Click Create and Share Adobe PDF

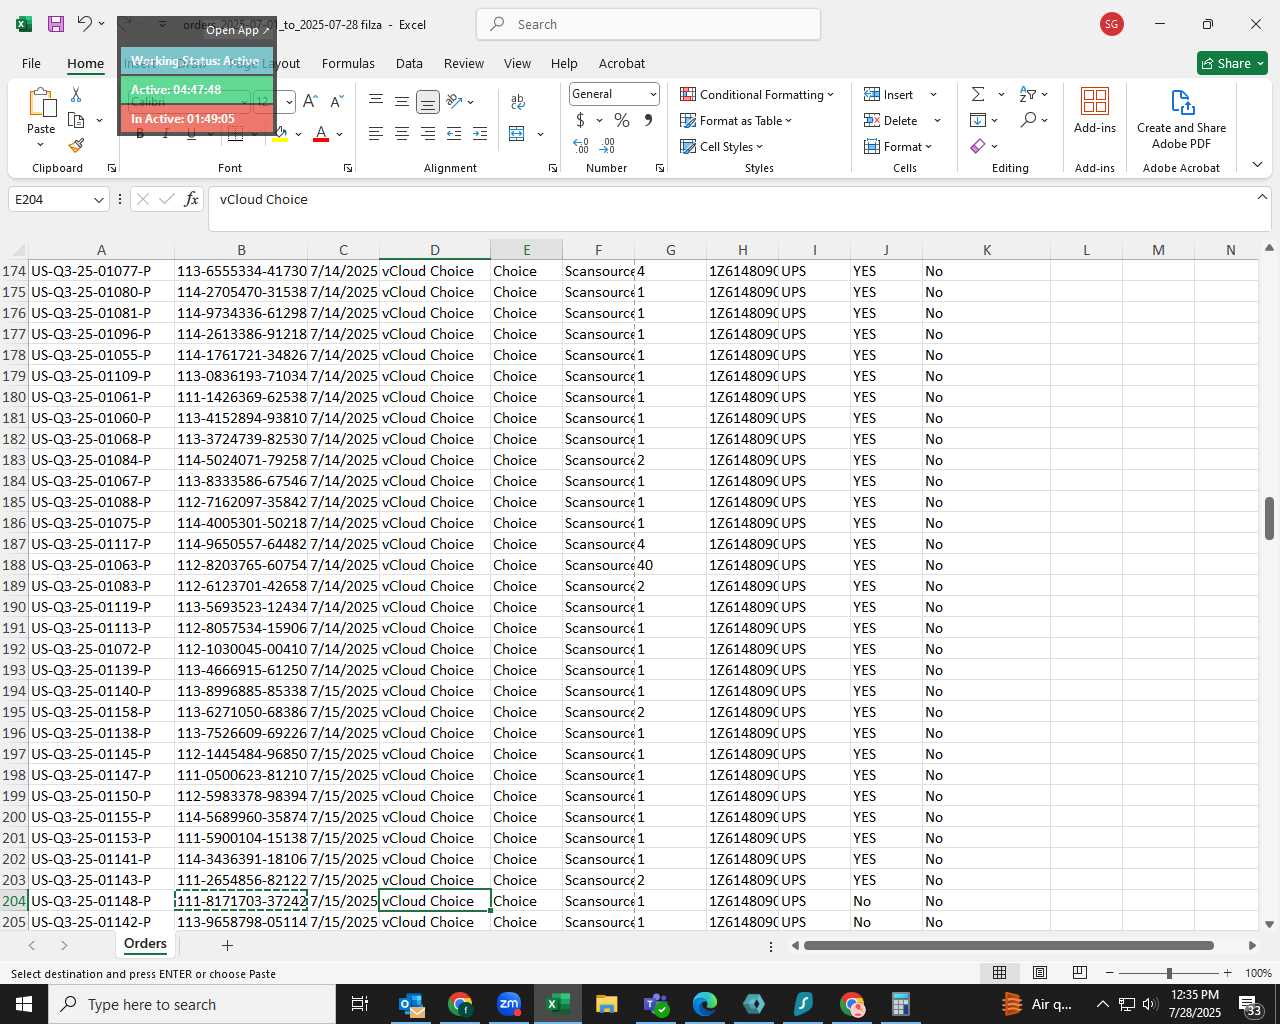click(1181, 120)
